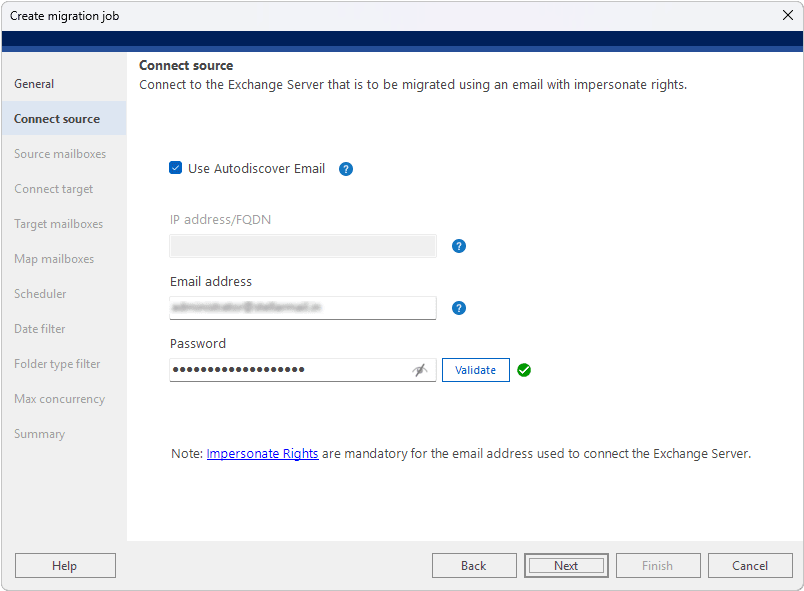This screenshot has height=591, width=804.
Task: Click the green validation success checkmark
Action: pos(524,370)
